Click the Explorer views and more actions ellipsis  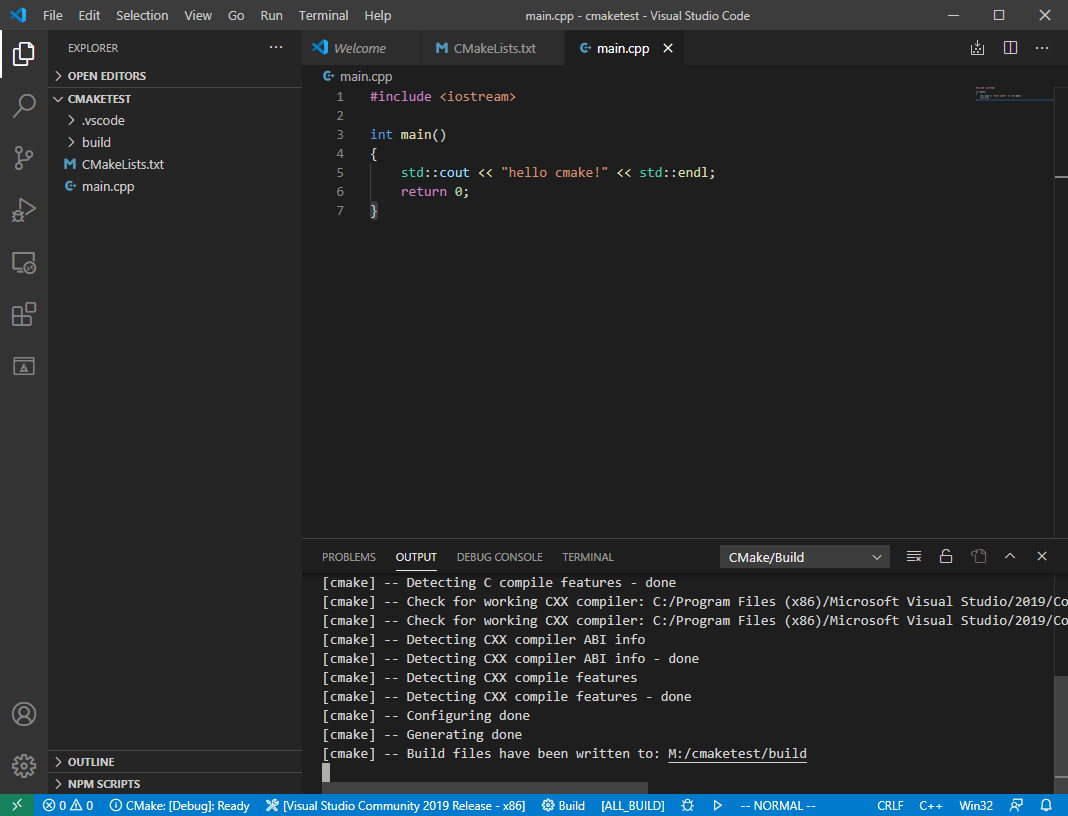click(276, 48)
